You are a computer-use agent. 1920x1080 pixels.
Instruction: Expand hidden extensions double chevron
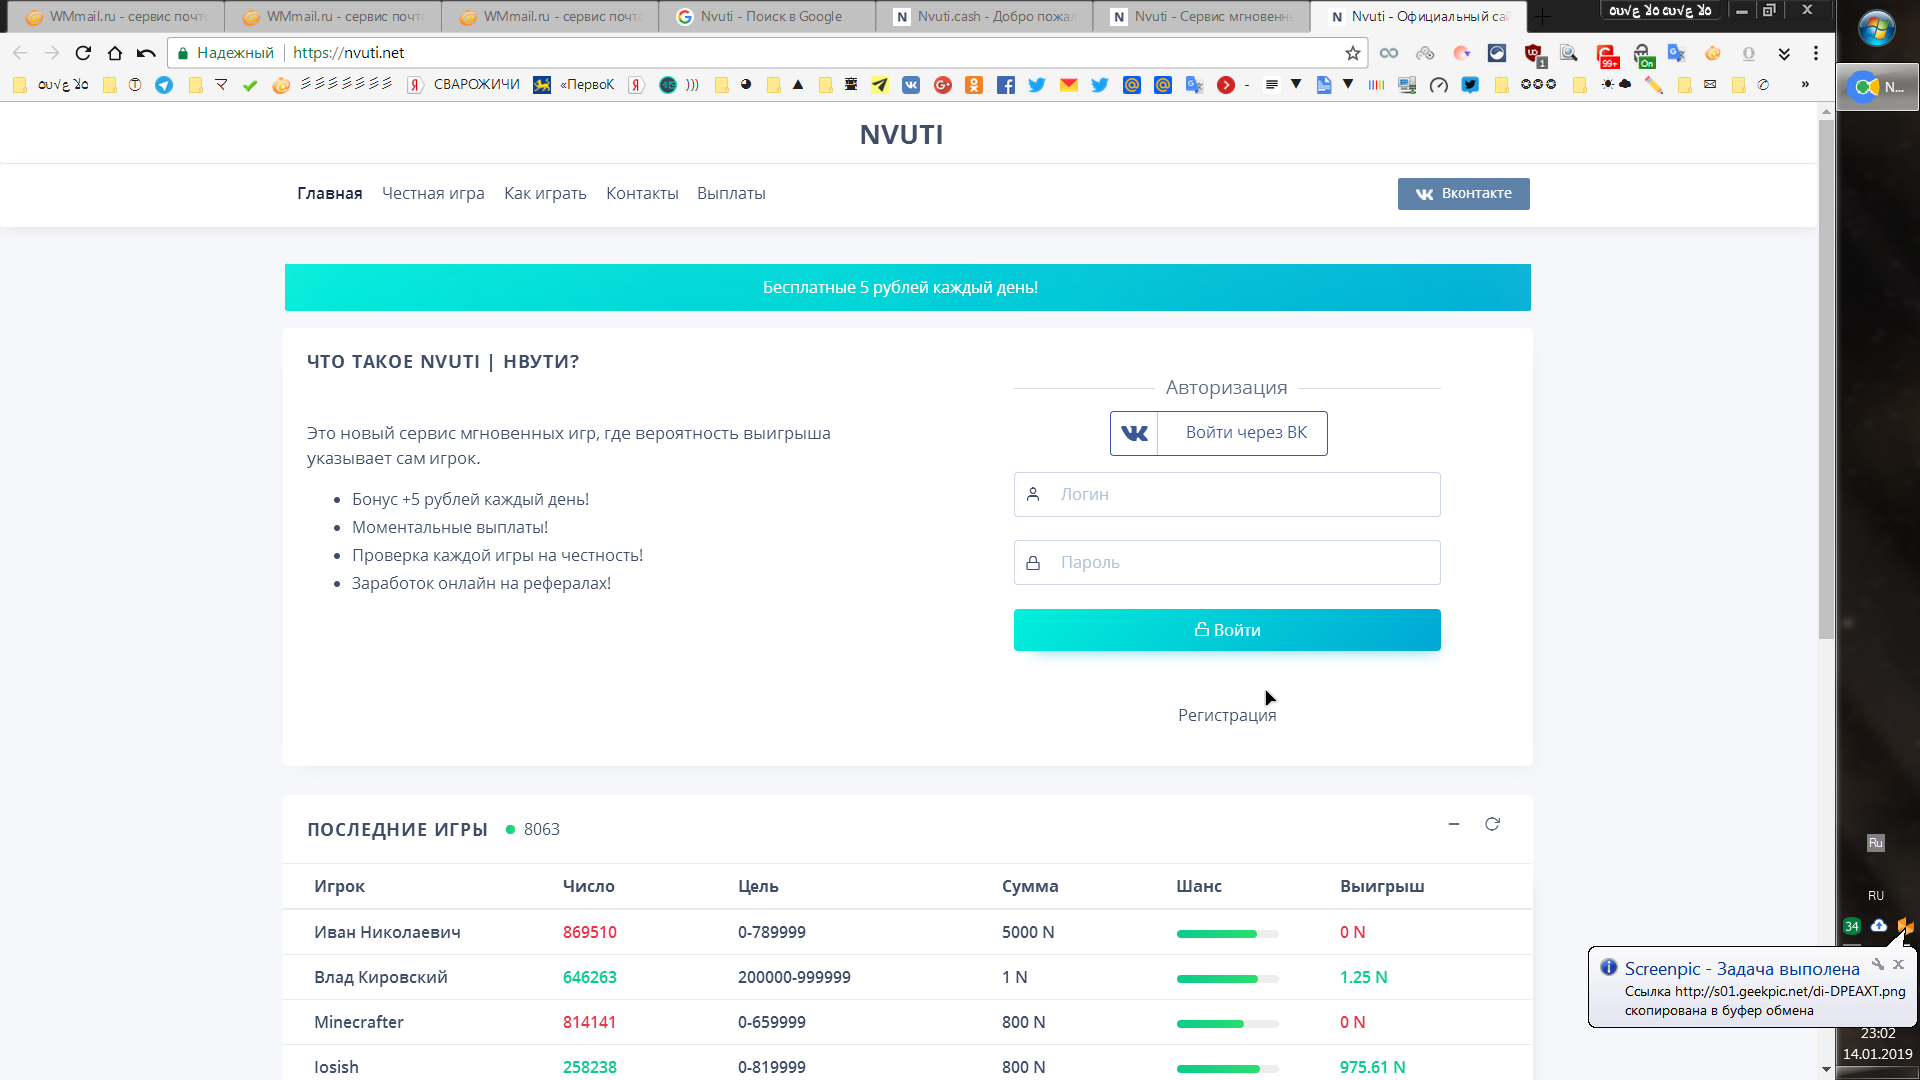tap(1784, 53)
